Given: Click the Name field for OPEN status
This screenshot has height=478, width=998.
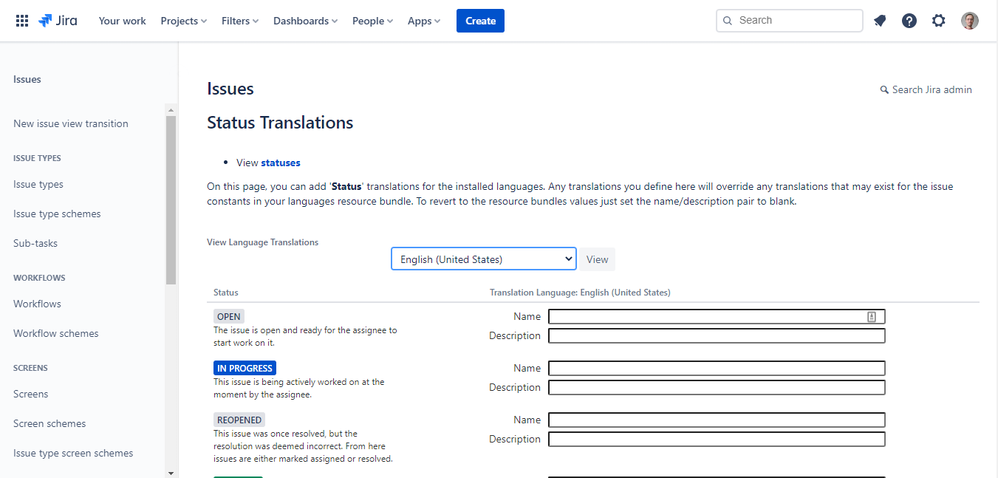Looking at the screenshot, I should point(717,317).
